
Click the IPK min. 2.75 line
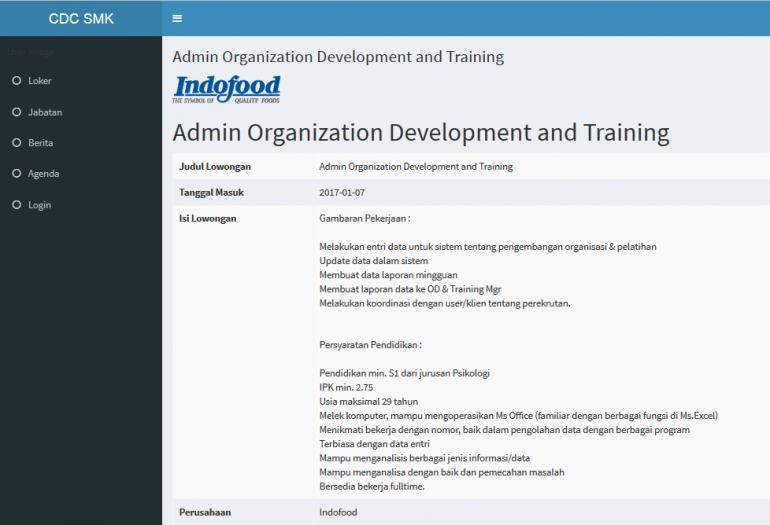pos(346,387)
